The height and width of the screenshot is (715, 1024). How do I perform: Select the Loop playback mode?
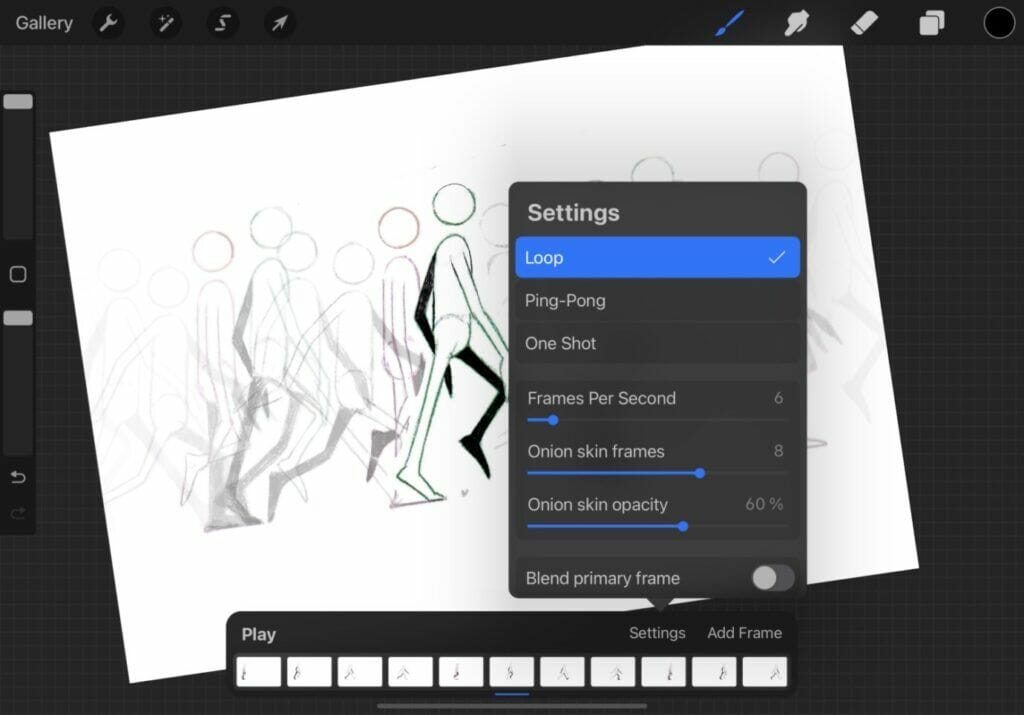click(x=658, y=257)
